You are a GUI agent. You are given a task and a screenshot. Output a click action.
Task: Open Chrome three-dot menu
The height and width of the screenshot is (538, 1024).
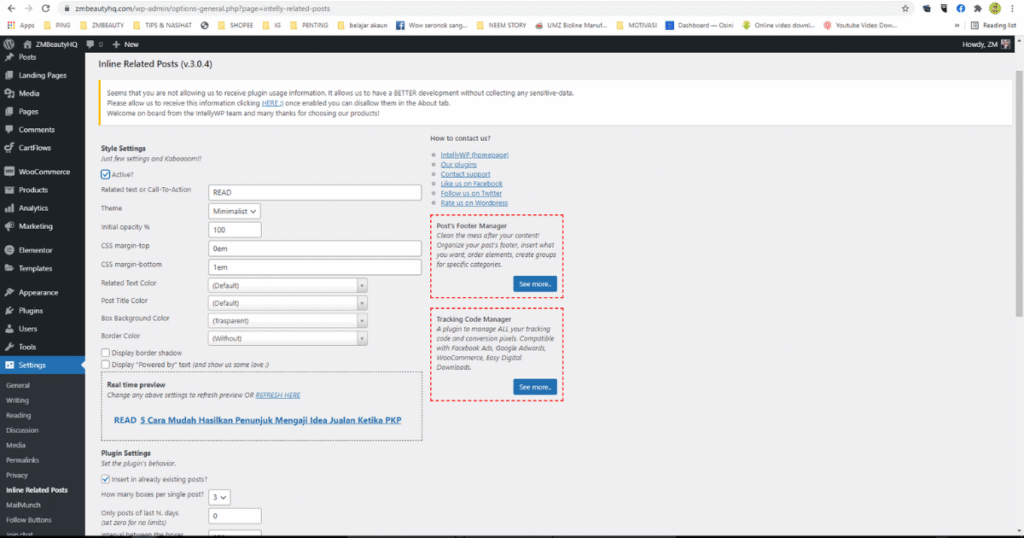pyautogui.click(x=1012, y=8)
